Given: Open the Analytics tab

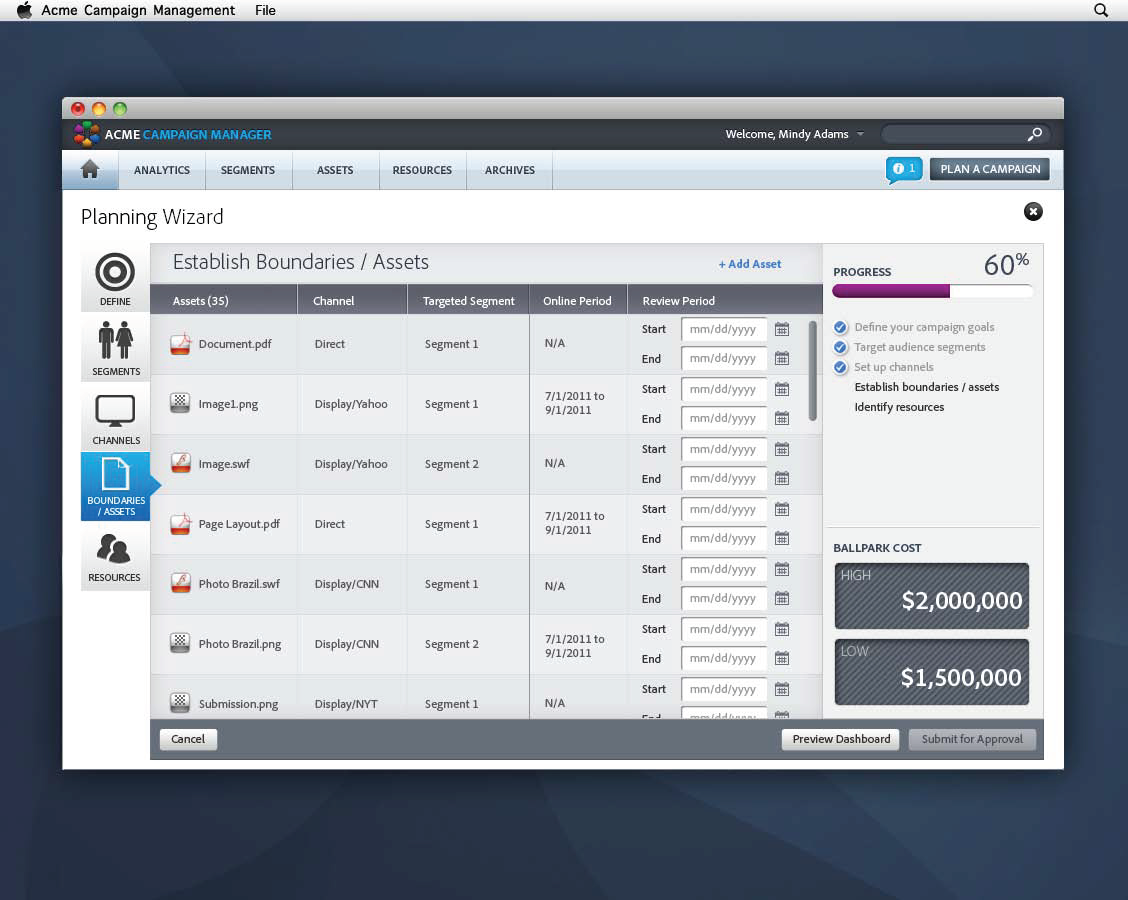Looking at the screenshot, I should click(162, 171).
